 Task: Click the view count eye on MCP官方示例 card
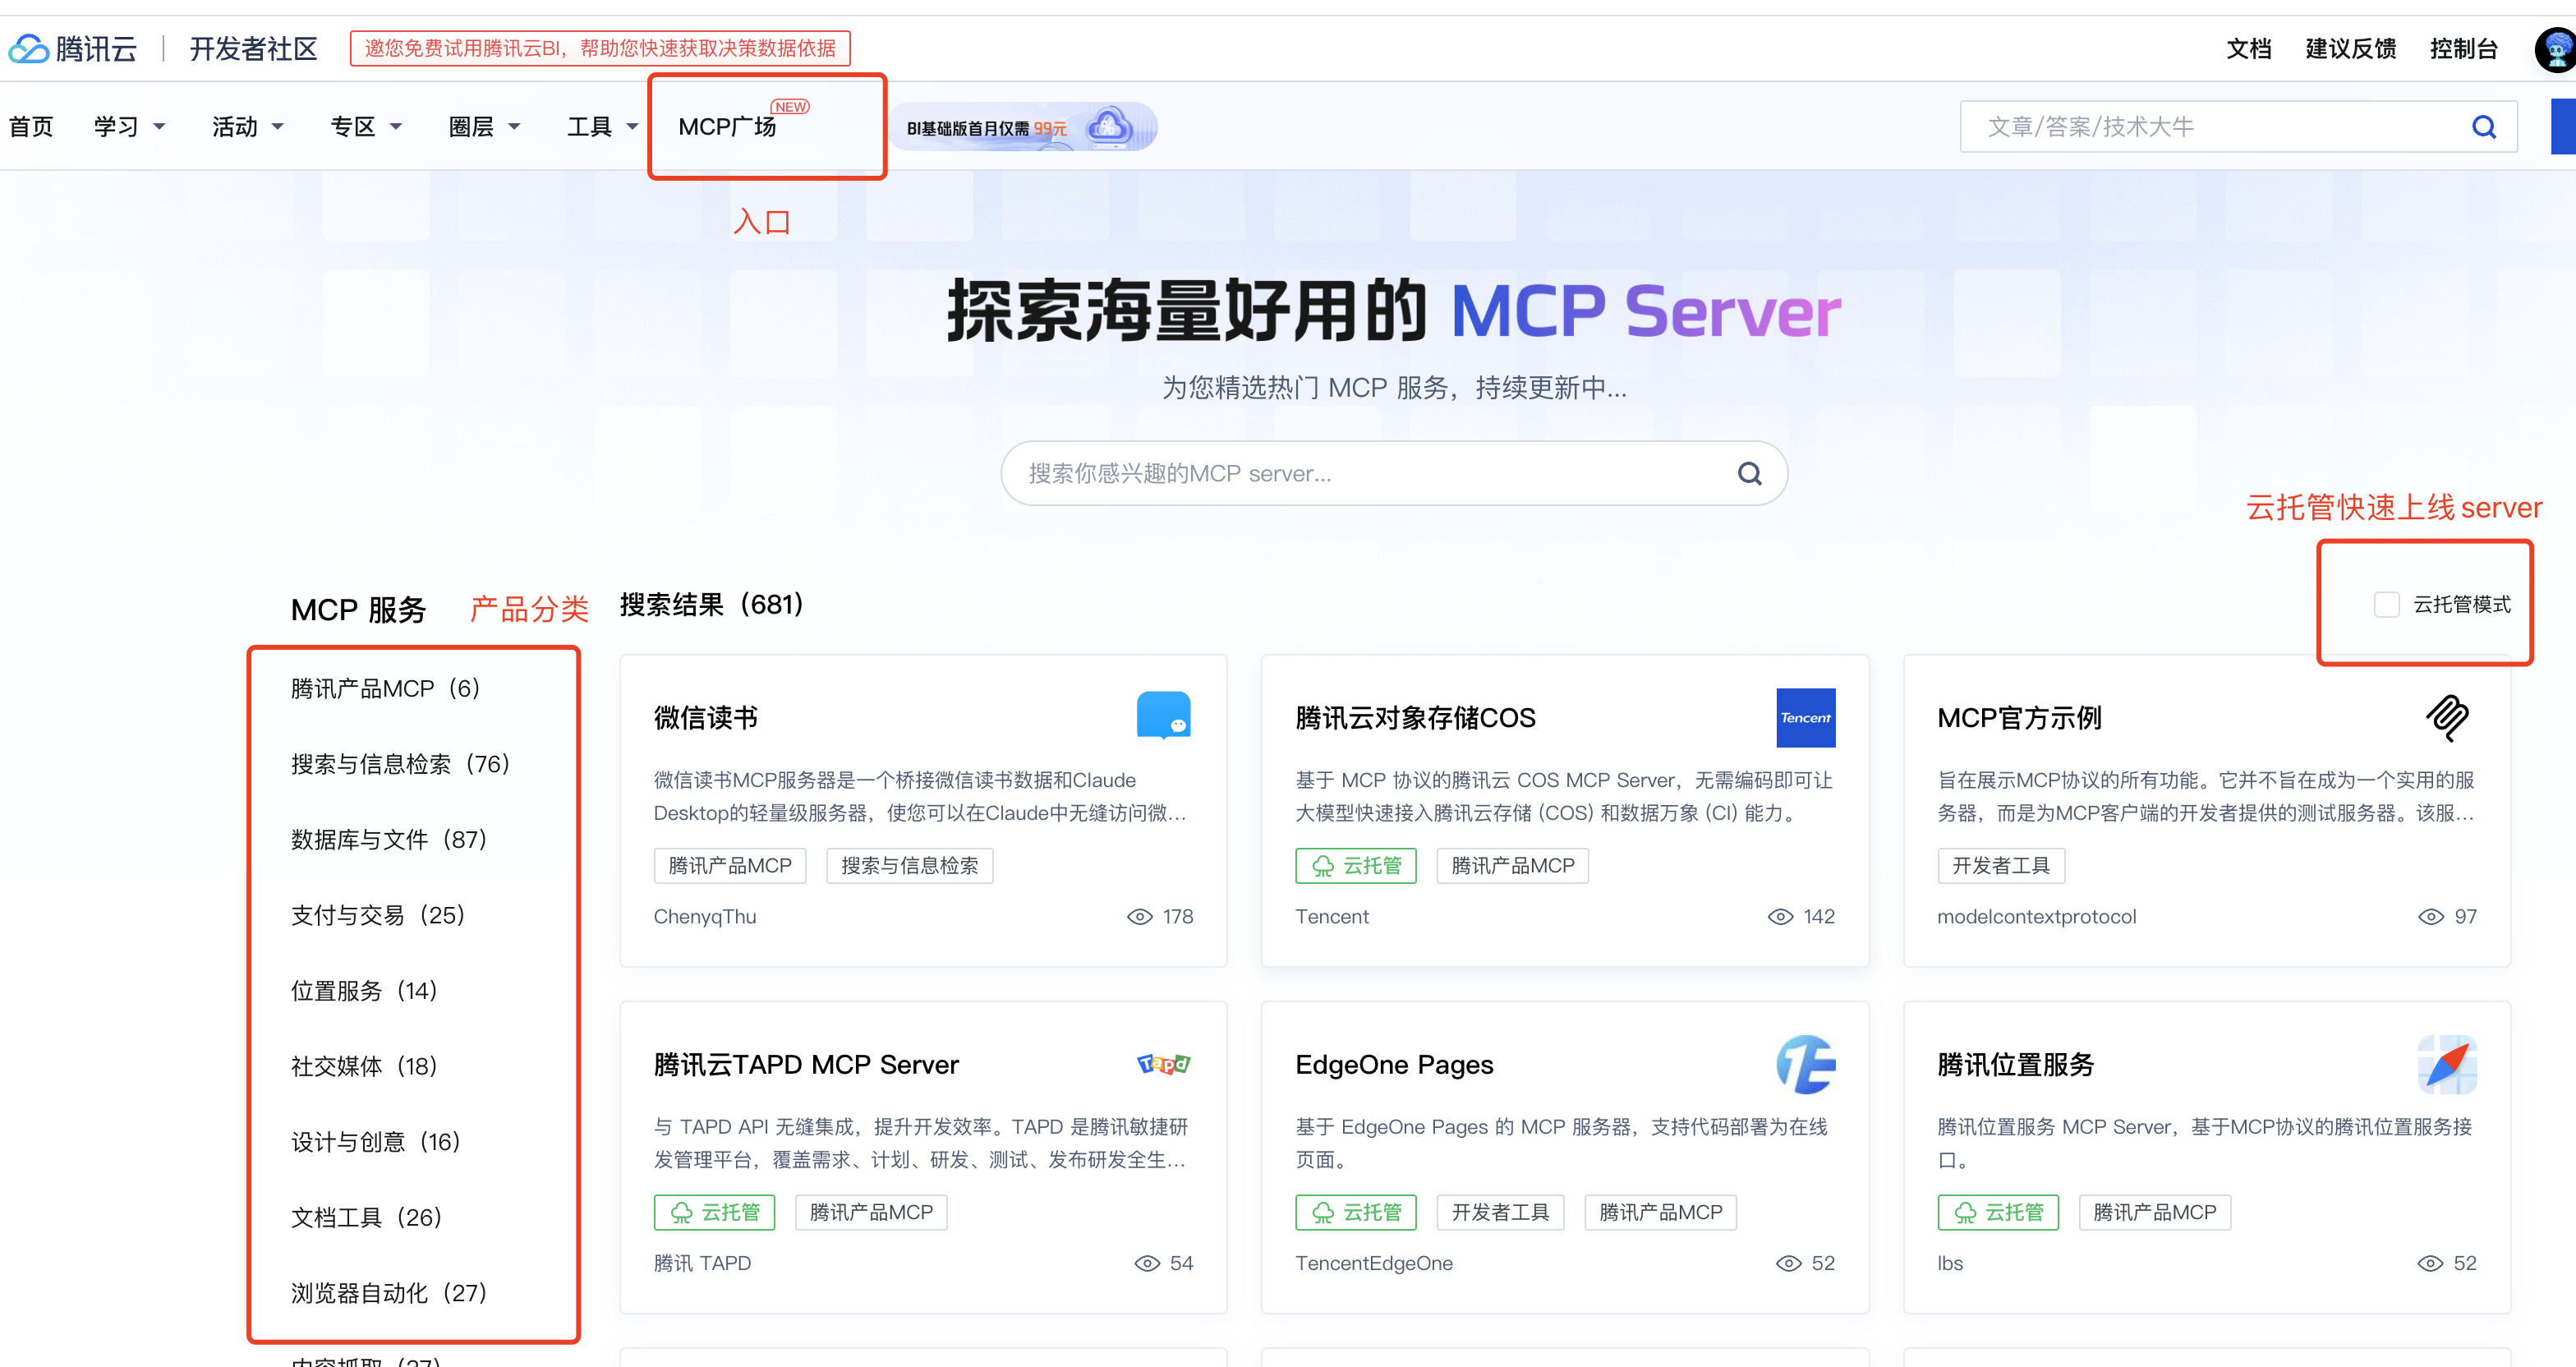2430,917
